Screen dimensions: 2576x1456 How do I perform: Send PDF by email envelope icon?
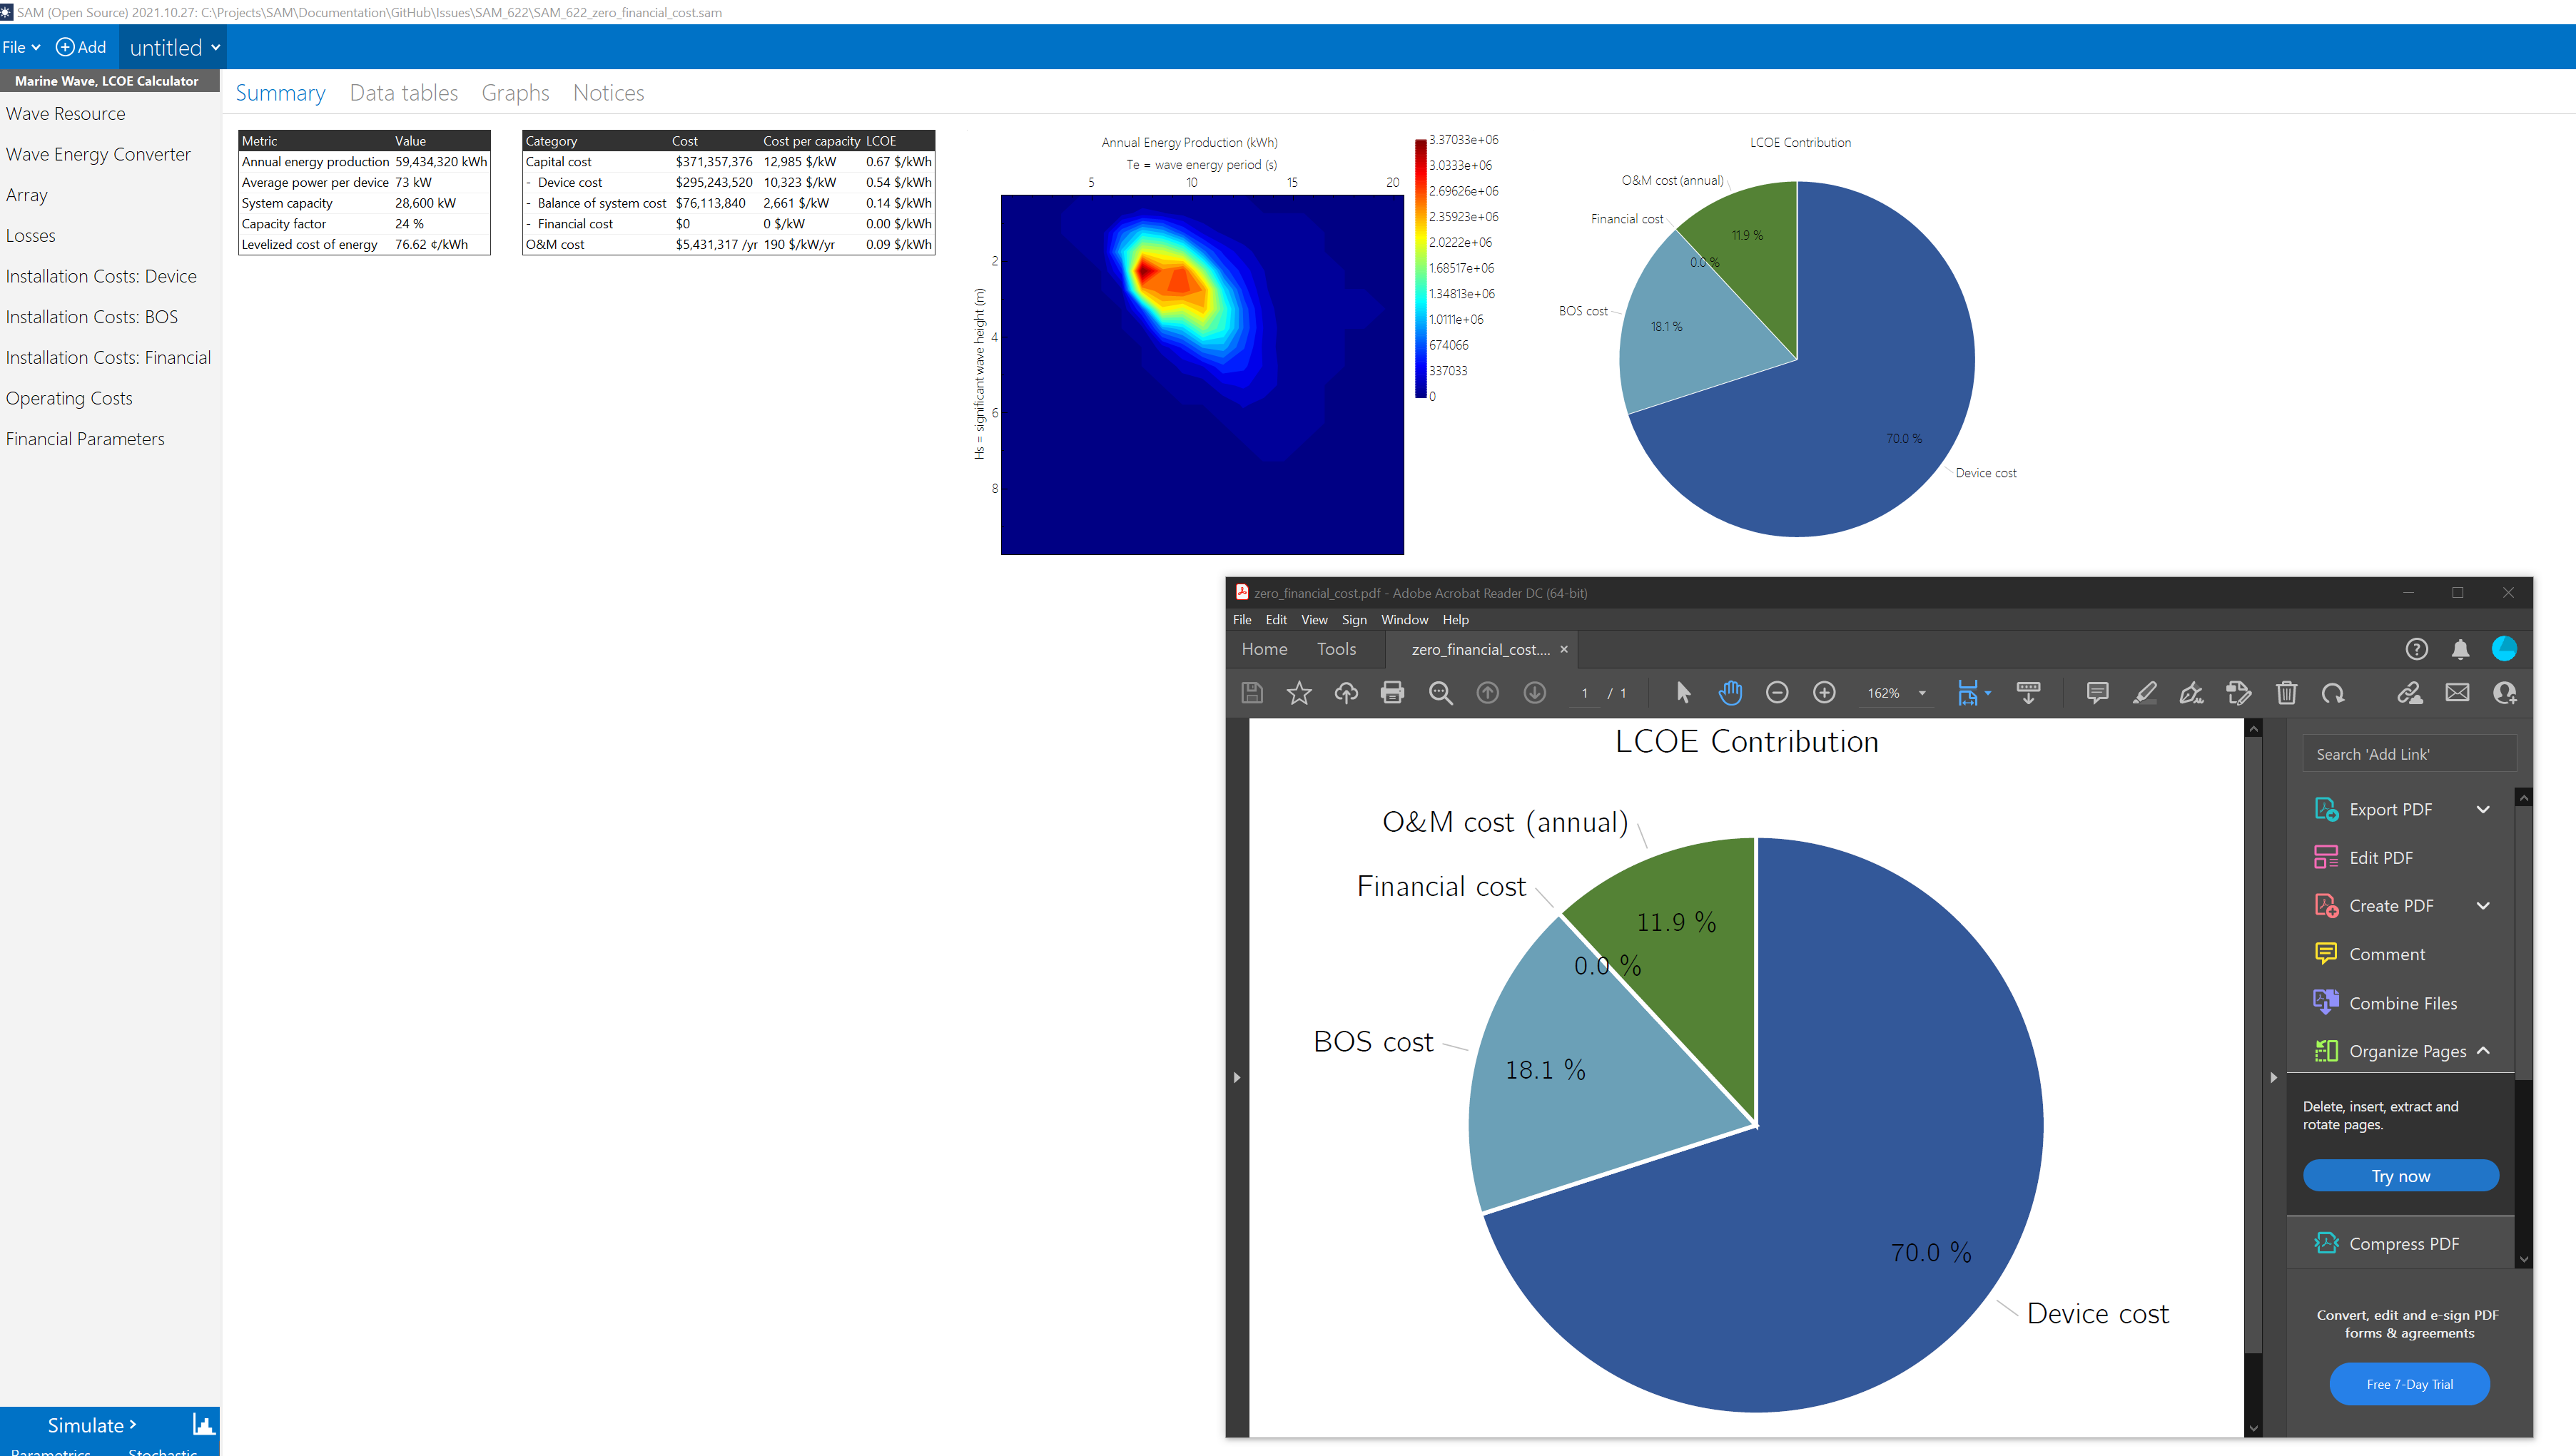point(2457,692)
